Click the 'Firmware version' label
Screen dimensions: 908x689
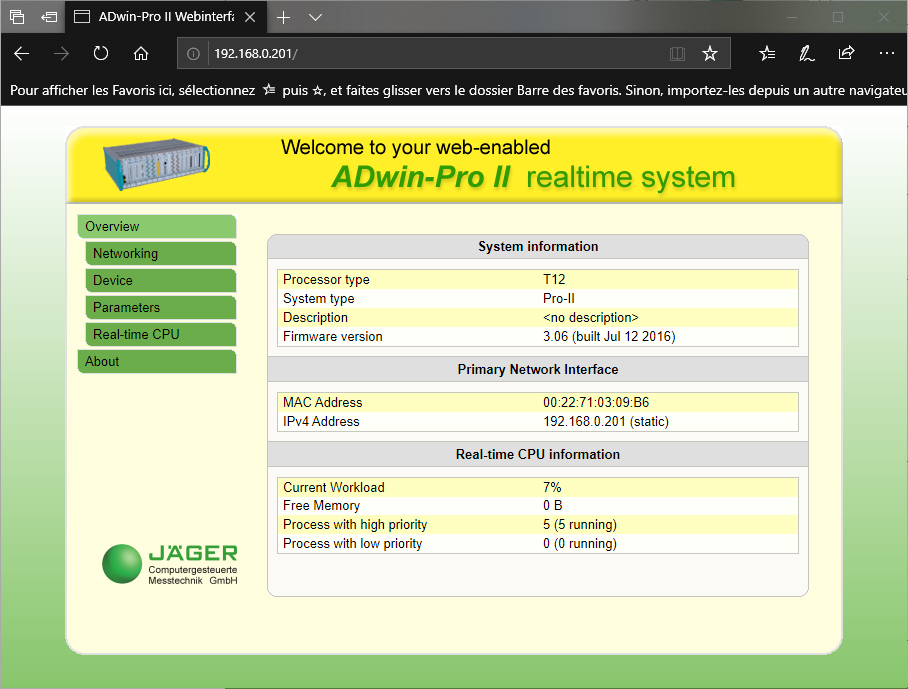(x=332, y=336)
